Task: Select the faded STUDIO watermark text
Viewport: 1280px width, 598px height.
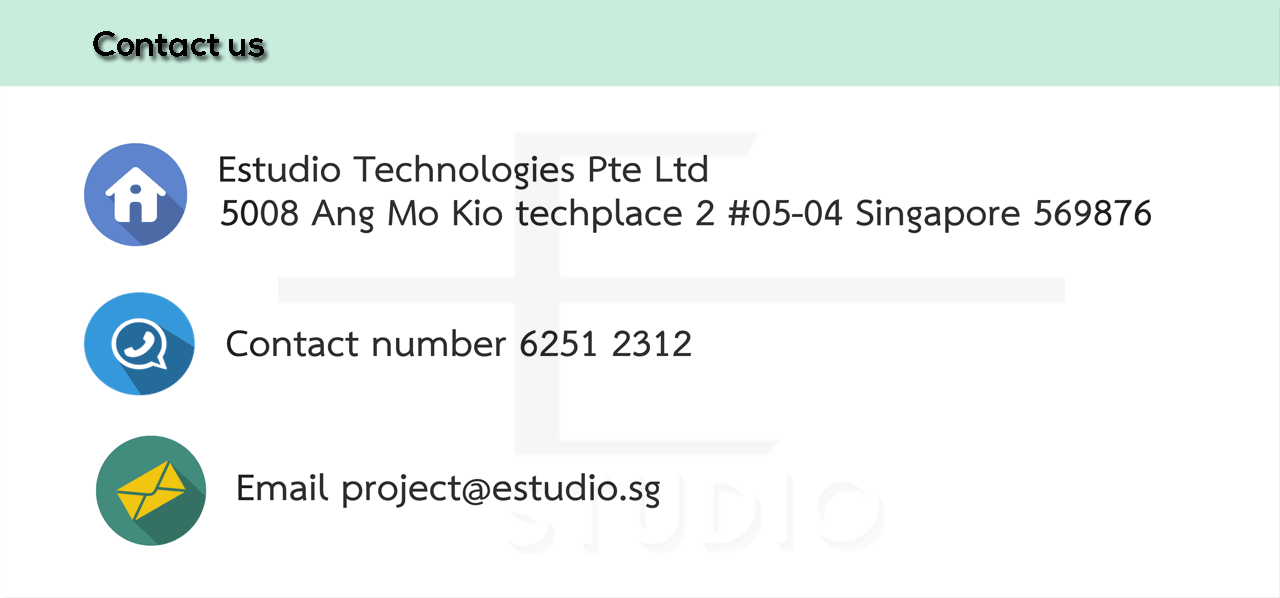Action: [x=697, y=517]
